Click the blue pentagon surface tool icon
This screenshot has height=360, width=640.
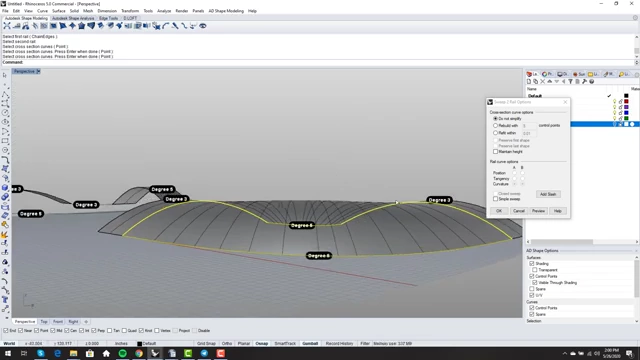click(82, 26)
